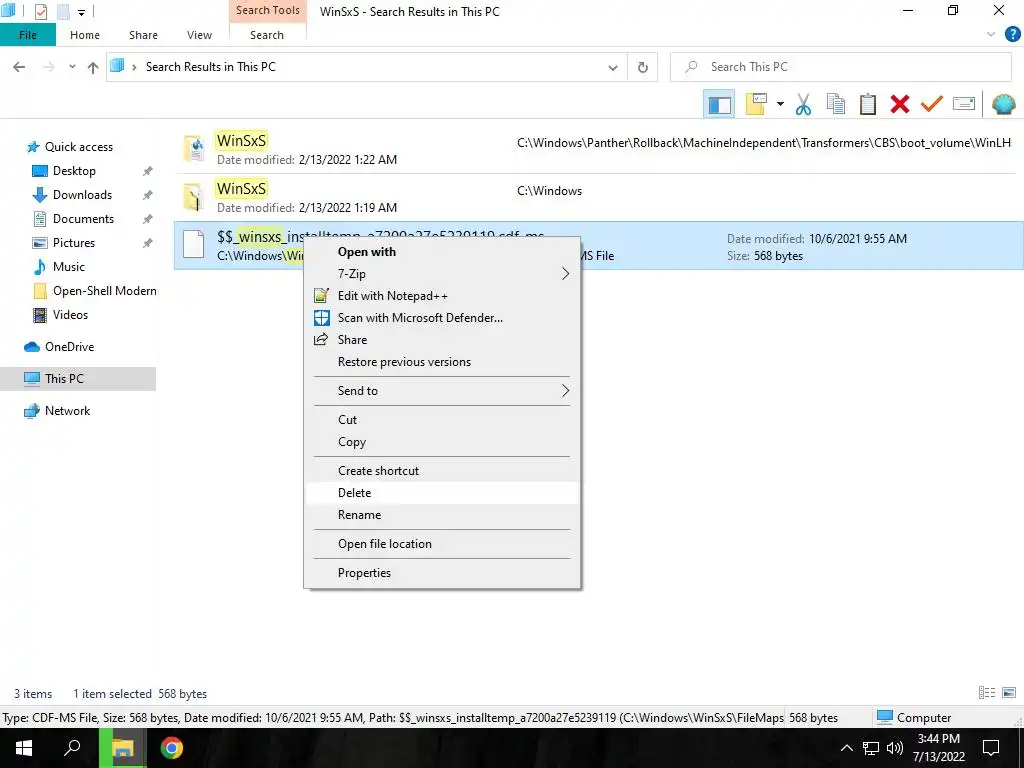This screenshot has width=1024, height=768.
Task: Select Network in the navigation pane
Action: coord(67,411)
